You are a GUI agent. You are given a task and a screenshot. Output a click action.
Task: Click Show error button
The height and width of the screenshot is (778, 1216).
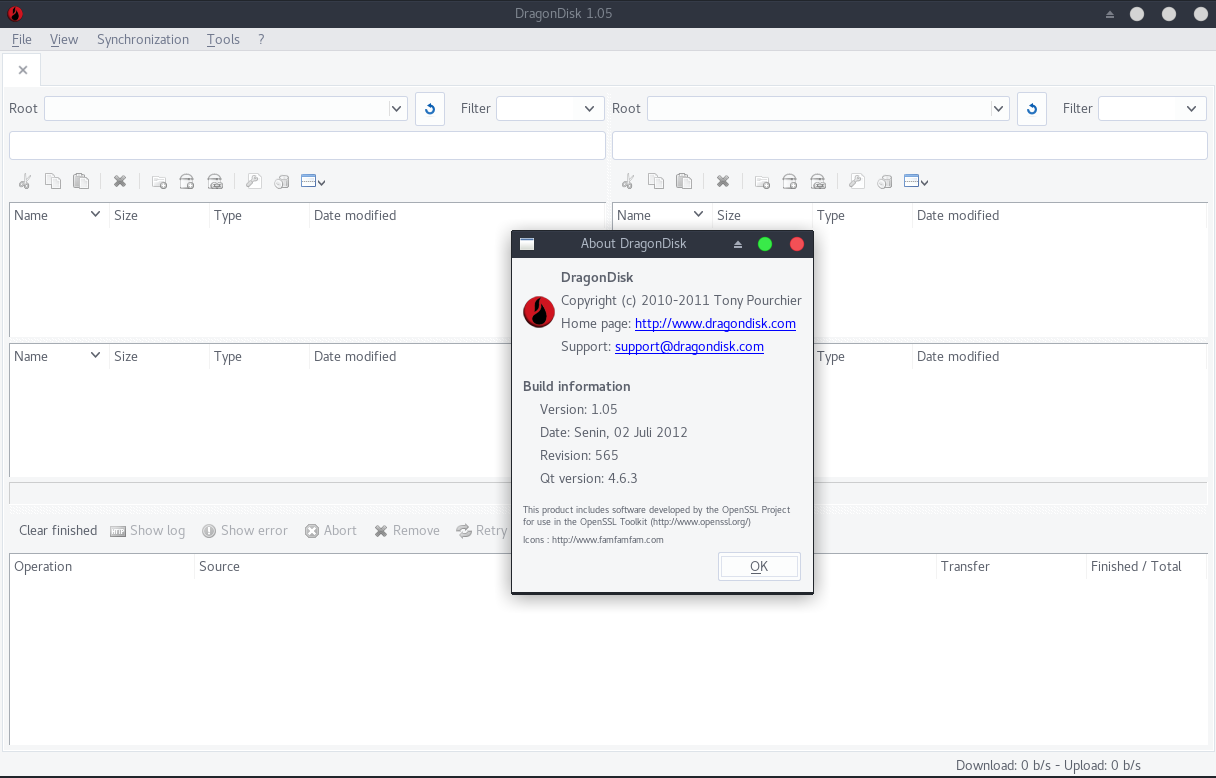click(245, 530)
